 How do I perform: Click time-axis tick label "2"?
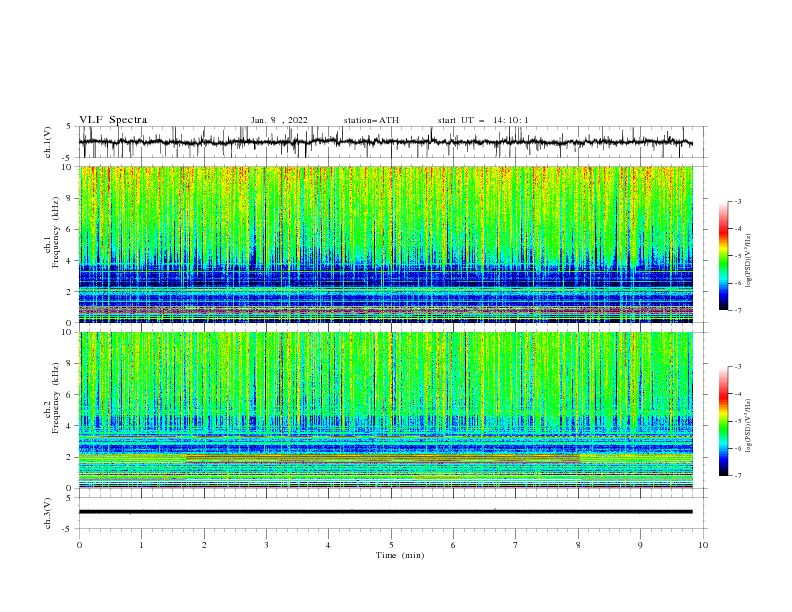click(204, 545)
